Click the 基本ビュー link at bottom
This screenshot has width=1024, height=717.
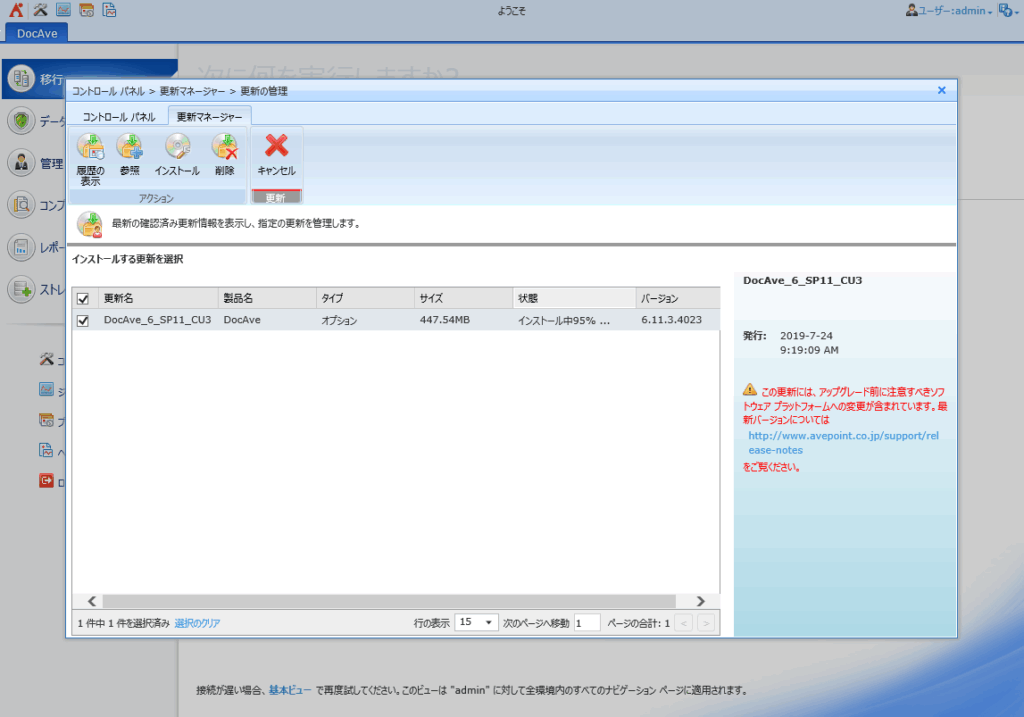(290, 690)
